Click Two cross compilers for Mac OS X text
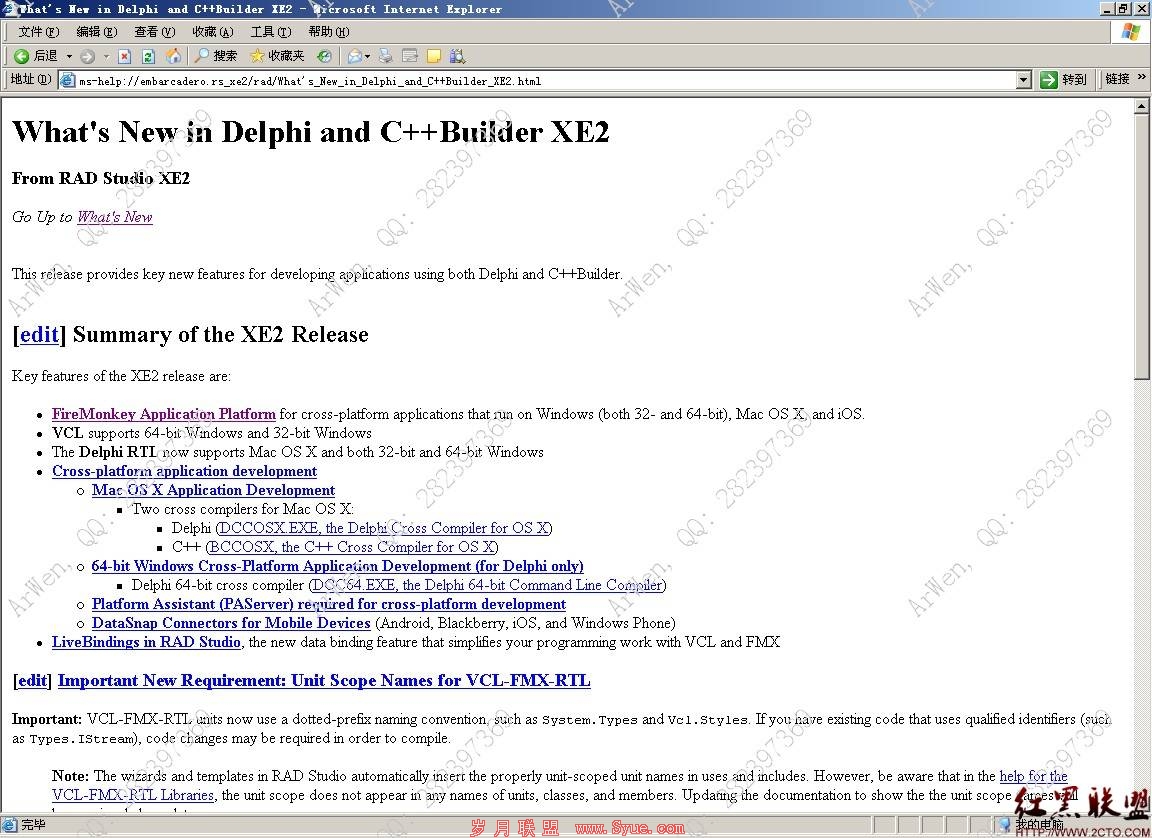 point(243,509)
